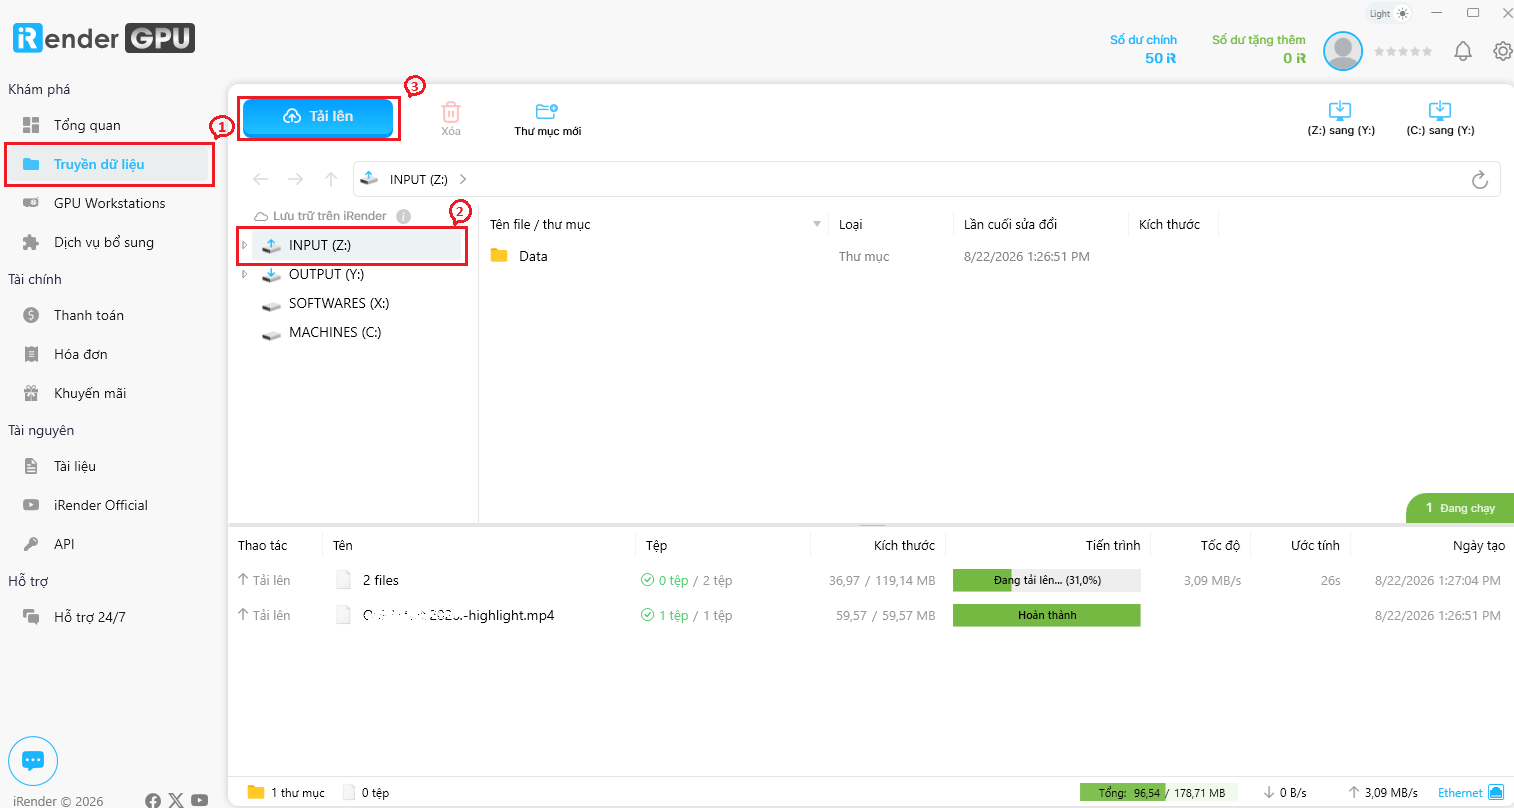
Task: Expand the OUTPUT (Y:) tree node
Action: click(245, 274)
